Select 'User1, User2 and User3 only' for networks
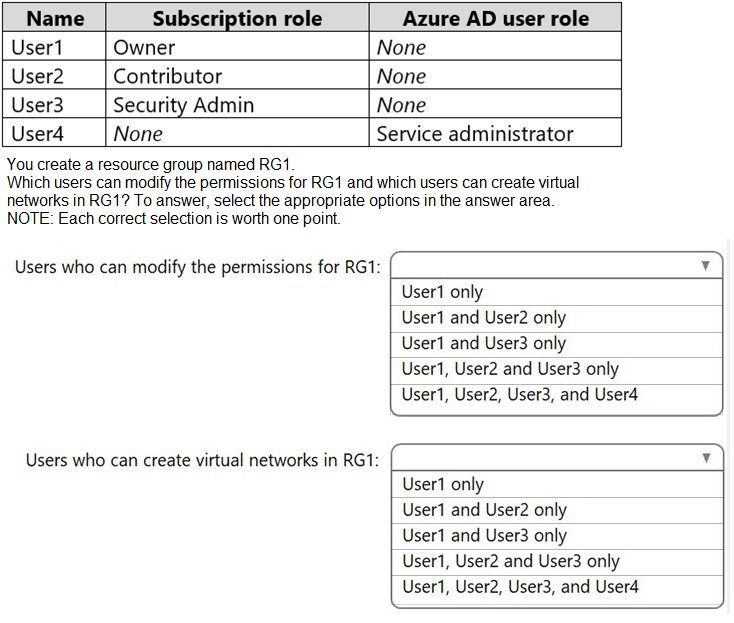This screenshot has height=623, width=734. pyautogui.click(x=557, y=562)
